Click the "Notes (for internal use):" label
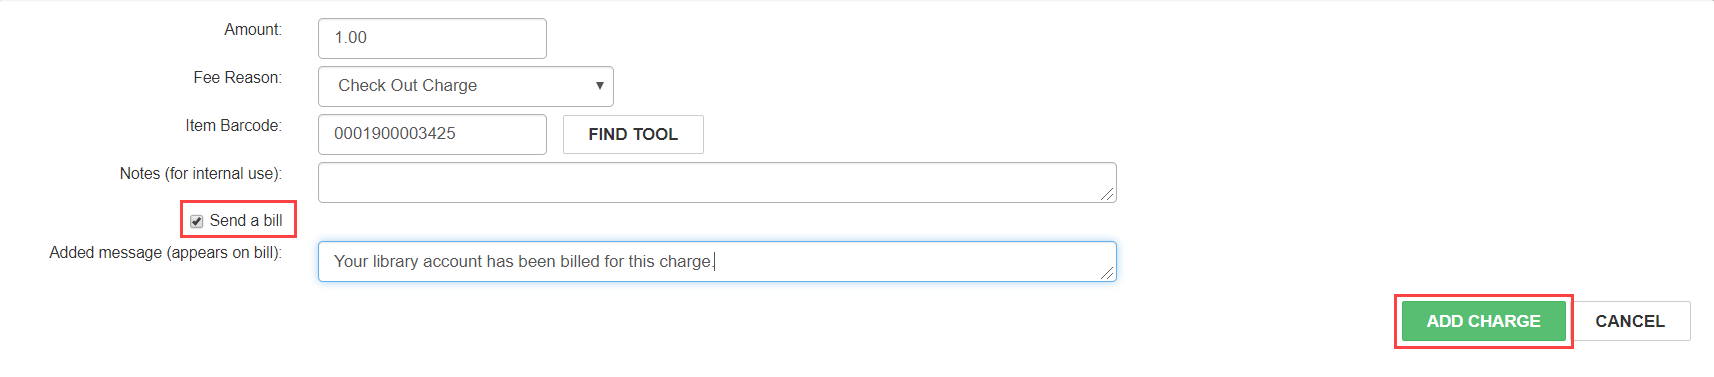This screenshot has width=1714, height=377. tap(201, 174)
